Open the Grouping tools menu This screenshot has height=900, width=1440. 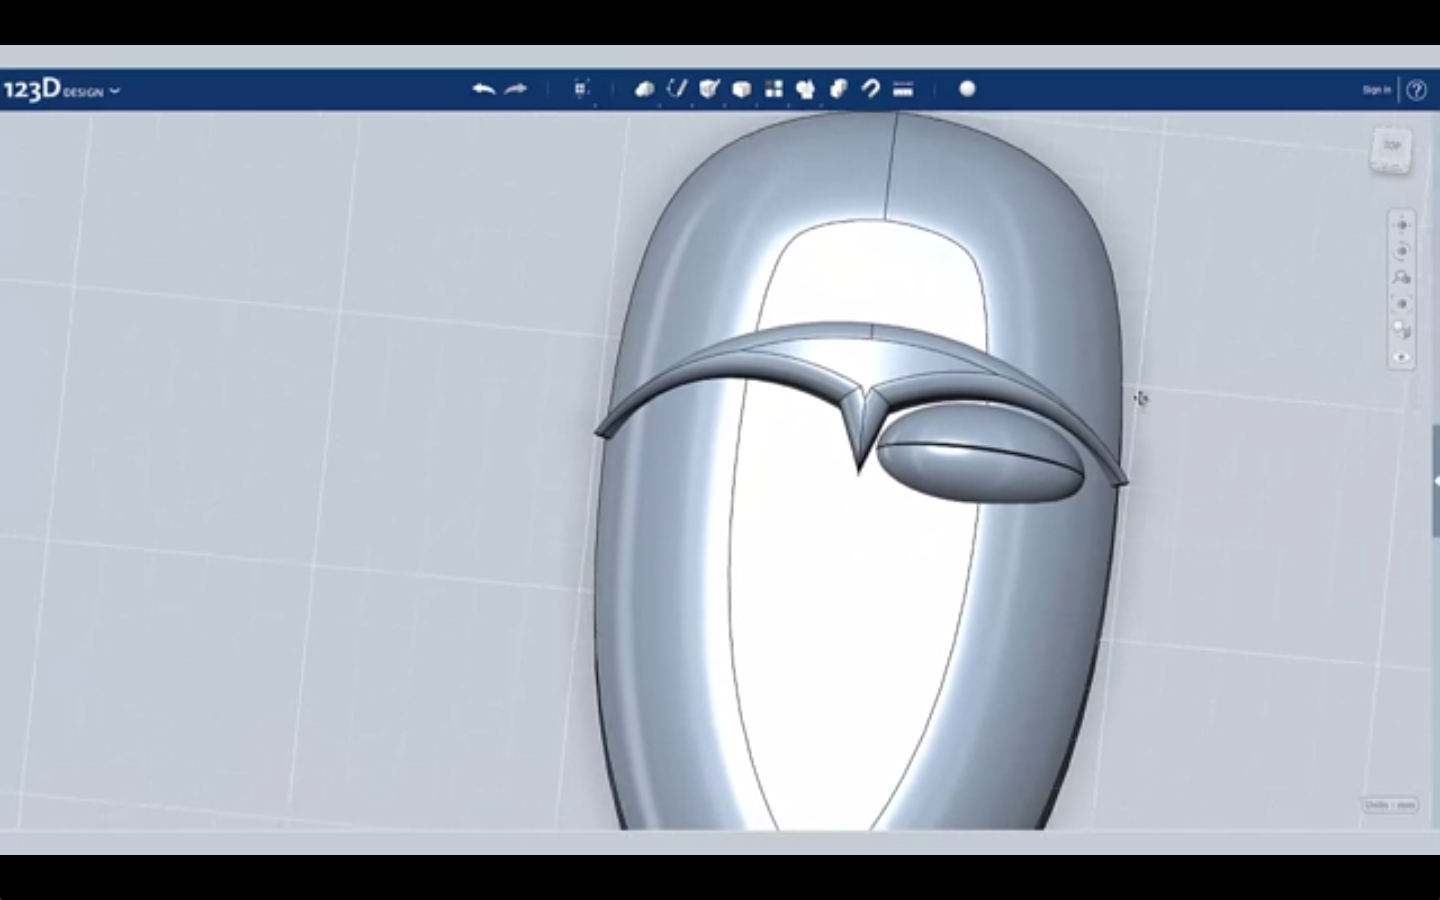[x=806, y=89]
